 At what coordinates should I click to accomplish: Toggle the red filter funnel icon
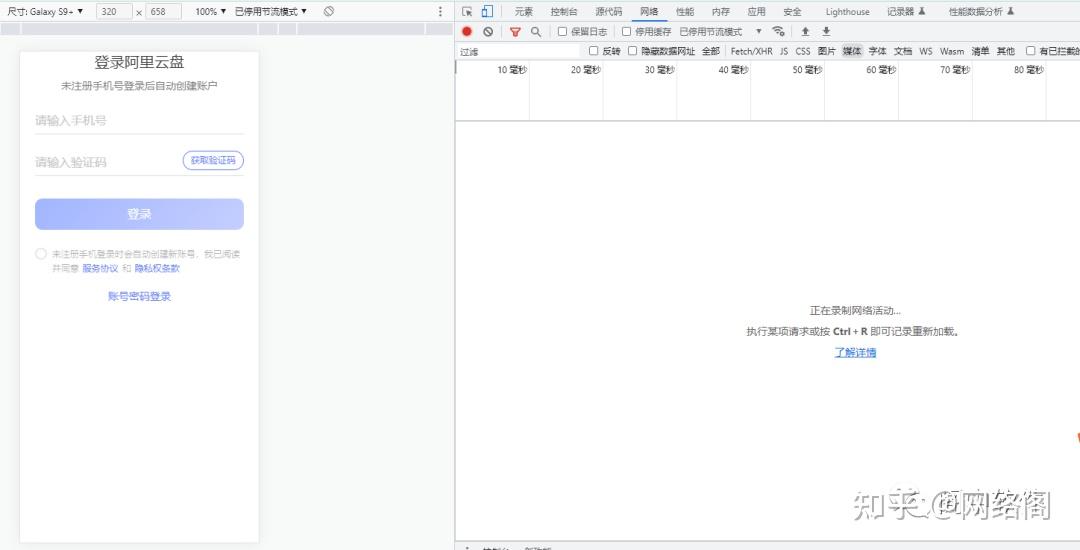point(515,32)
